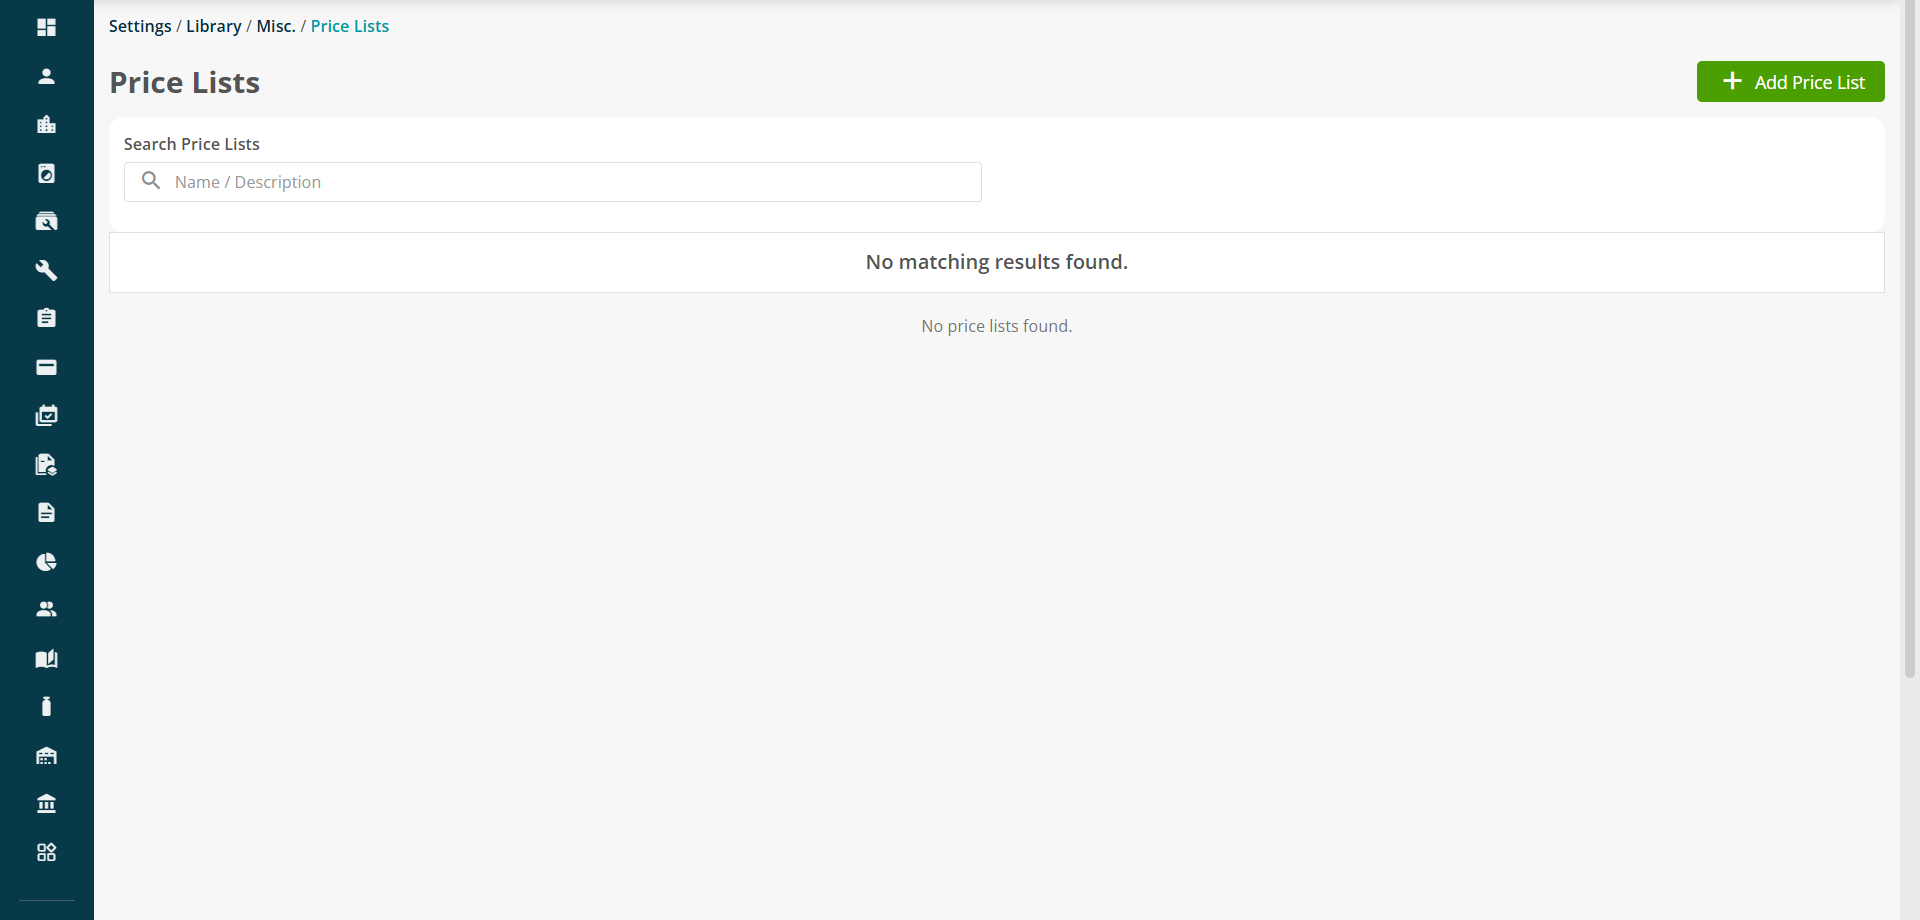This screenshot has width=1920, height=920.
Task: Click the bank columns icon in sidebar
Action: (x=46, y=803)
